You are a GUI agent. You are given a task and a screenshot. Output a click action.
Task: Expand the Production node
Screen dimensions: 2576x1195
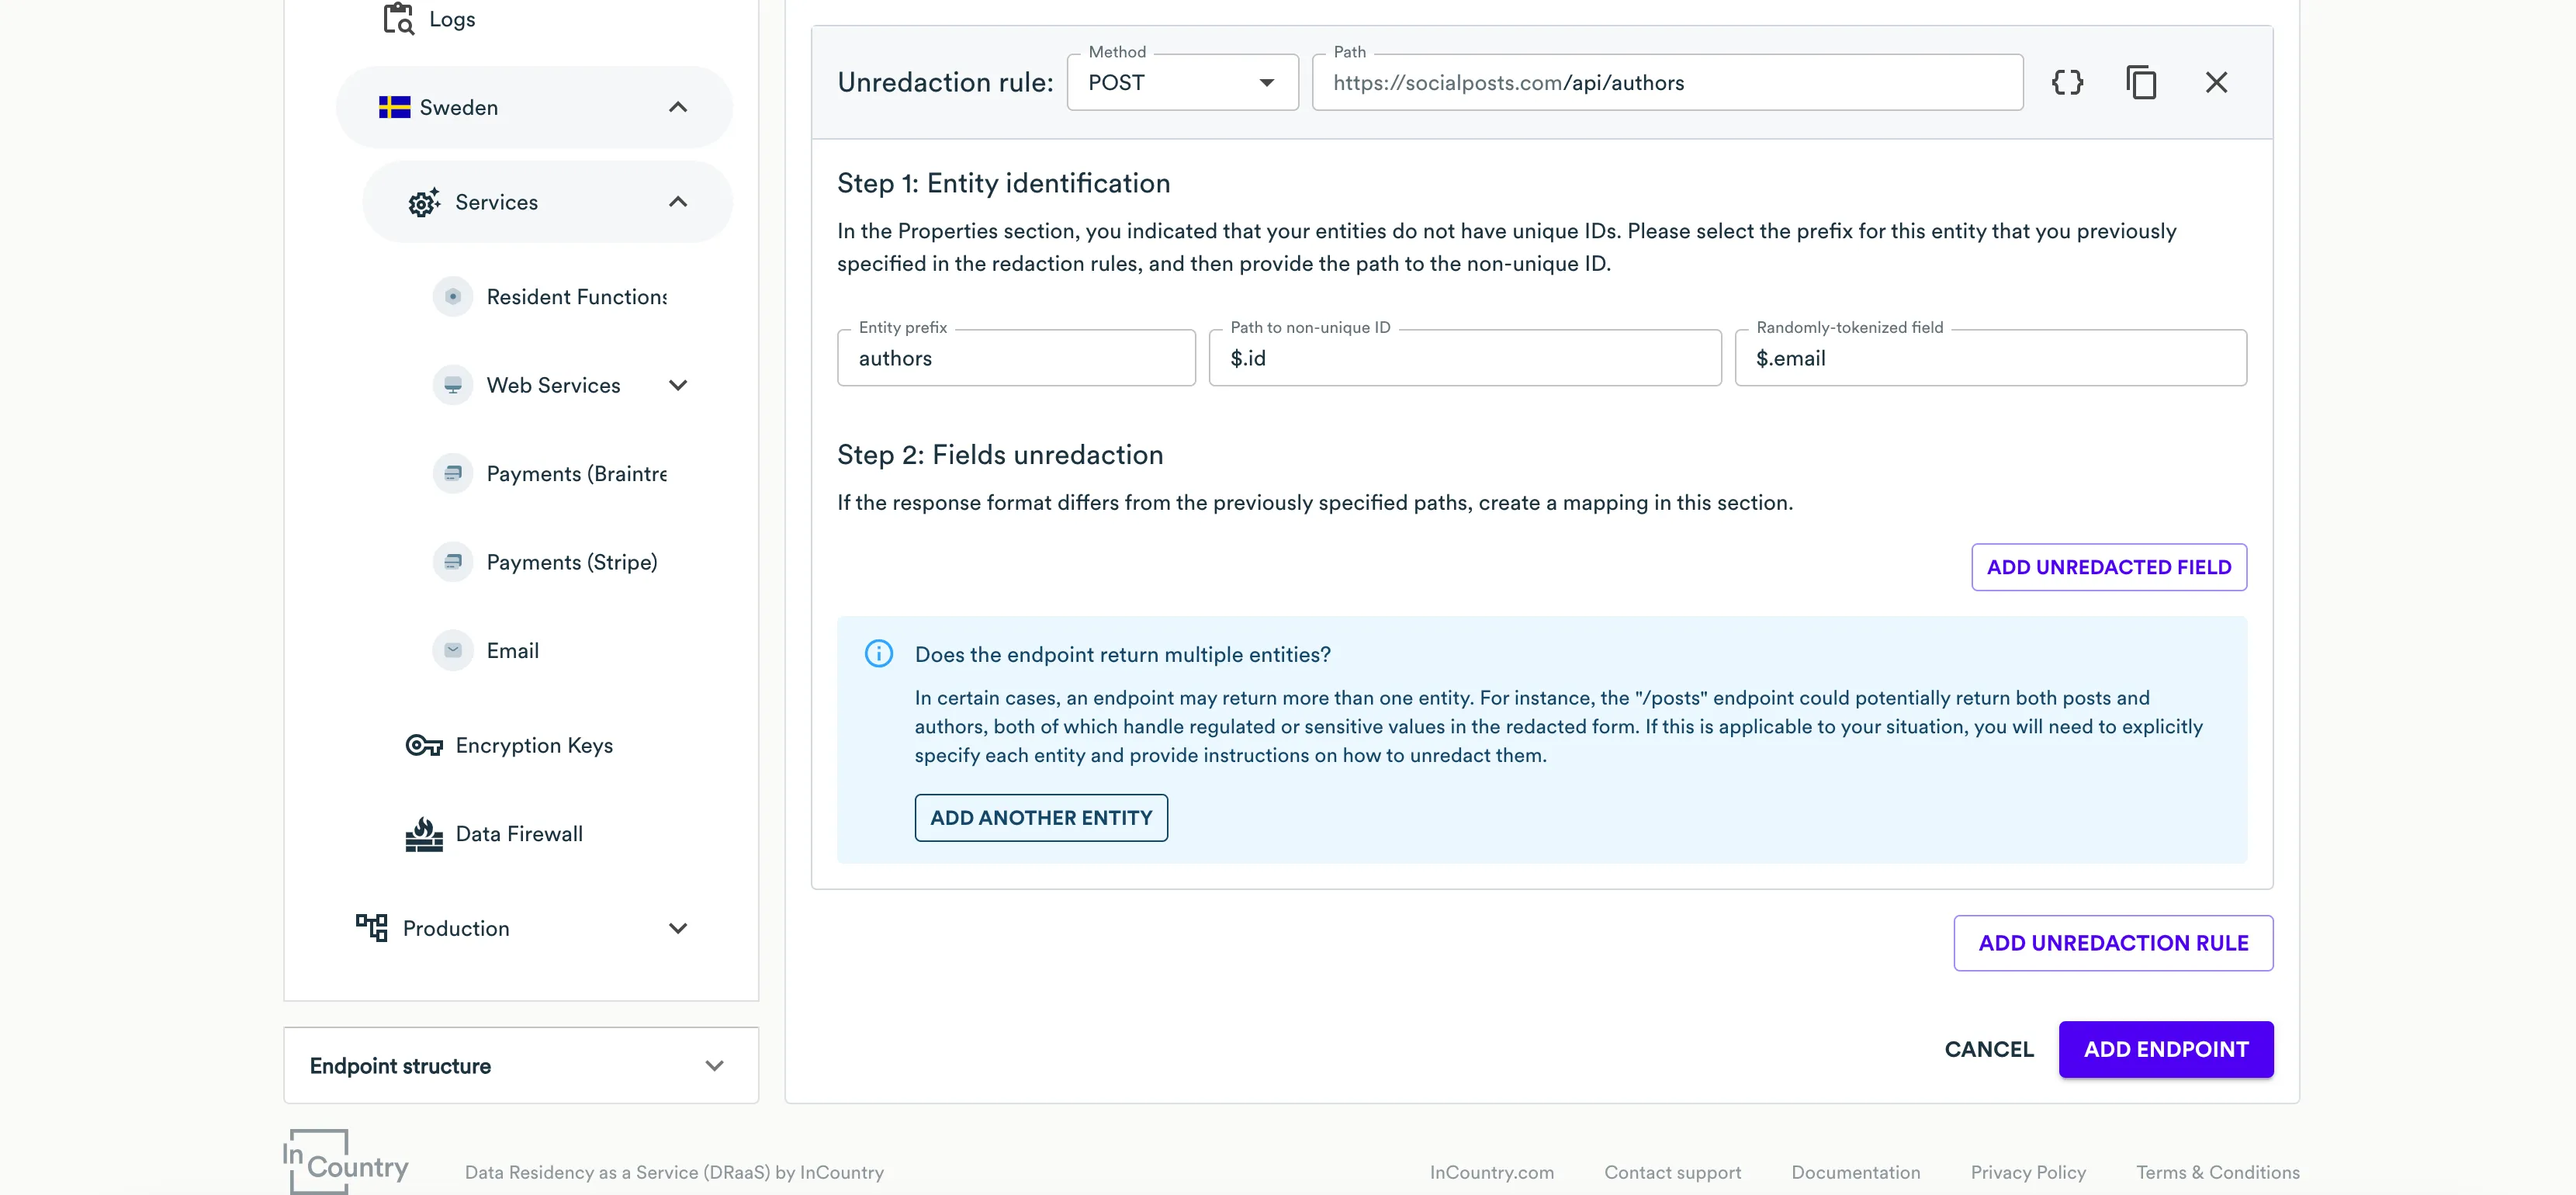[x=679, y=927]
